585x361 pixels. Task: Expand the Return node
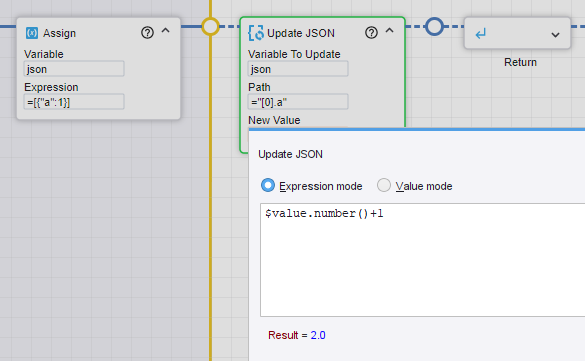pyautogui.click(x=555, y=35)
